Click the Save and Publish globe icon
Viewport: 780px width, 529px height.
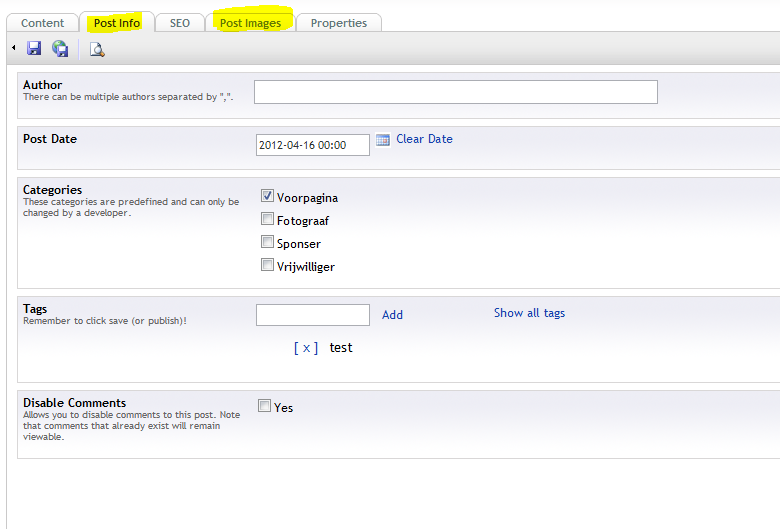(x=60, y=48)
